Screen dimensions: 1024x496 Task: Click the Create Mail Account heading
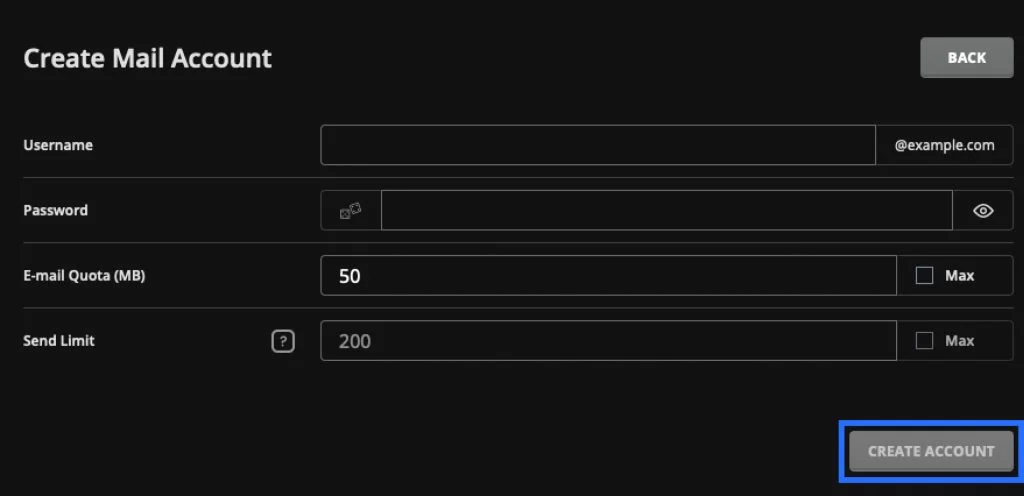[147, 58]
